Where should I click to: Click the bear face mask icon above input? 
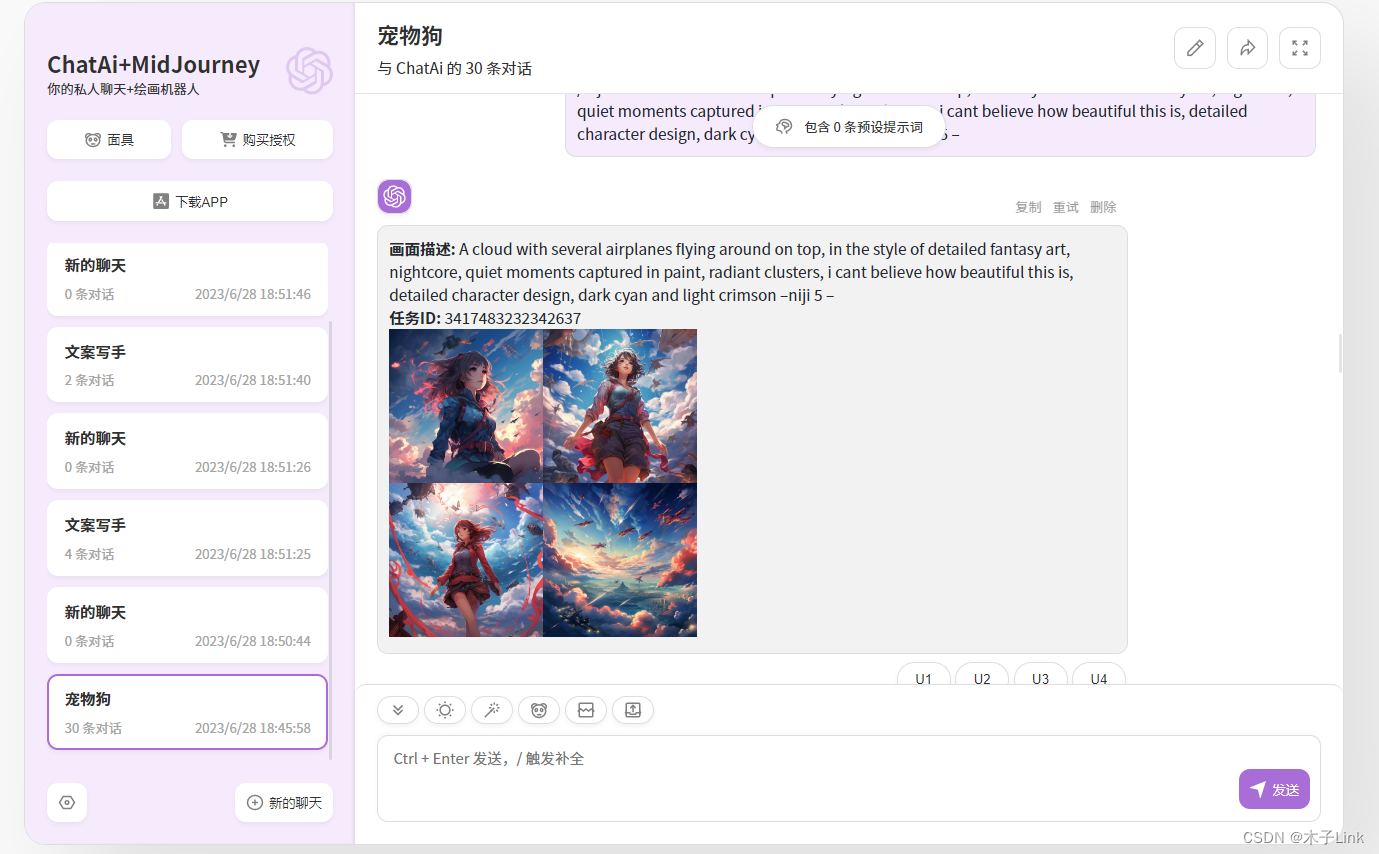[538, 710]
